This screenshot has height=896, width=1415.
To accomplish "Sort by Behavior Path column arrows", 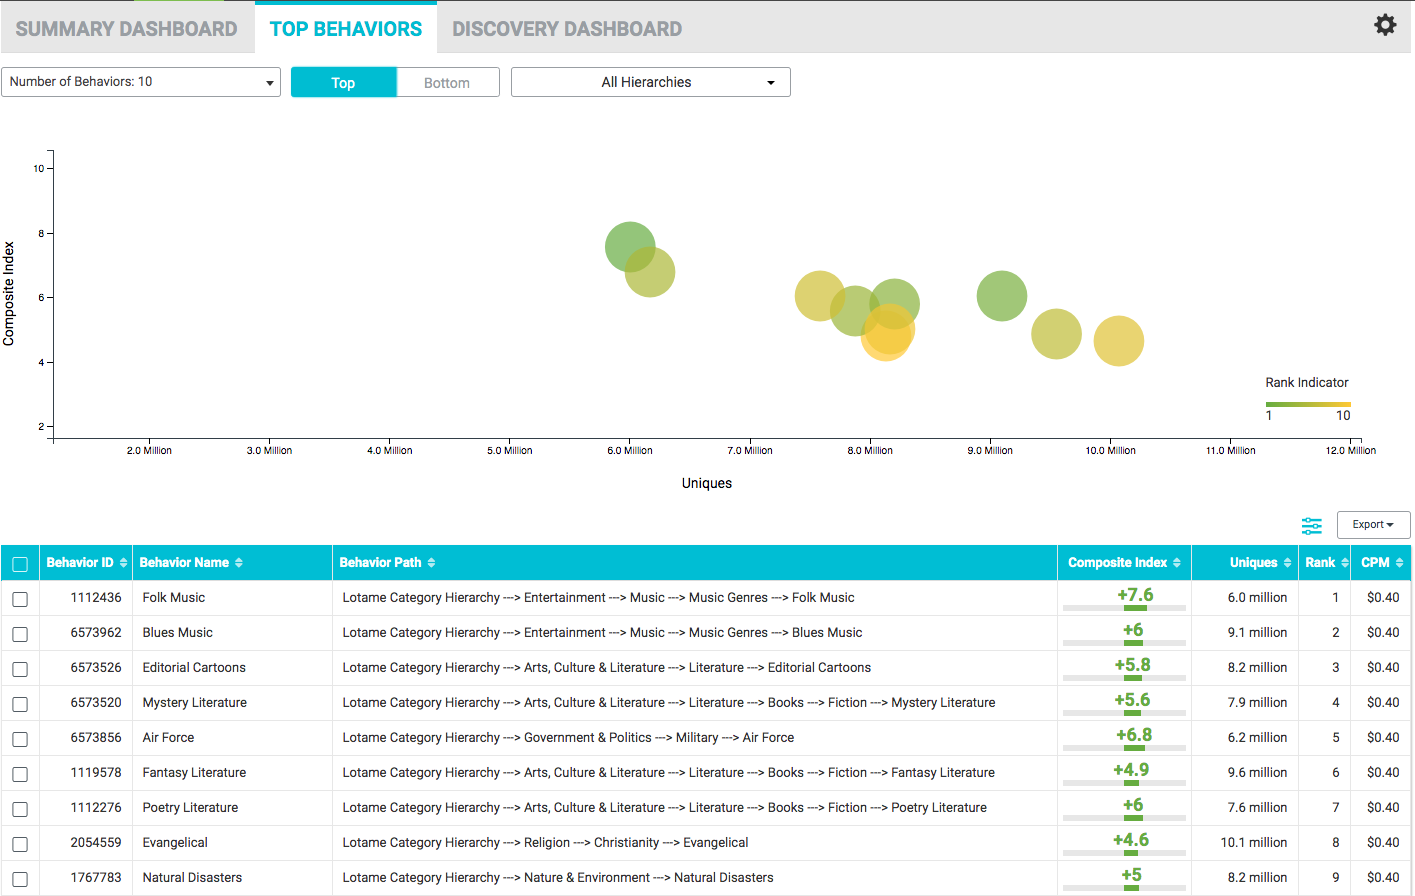I will [431, 563].
